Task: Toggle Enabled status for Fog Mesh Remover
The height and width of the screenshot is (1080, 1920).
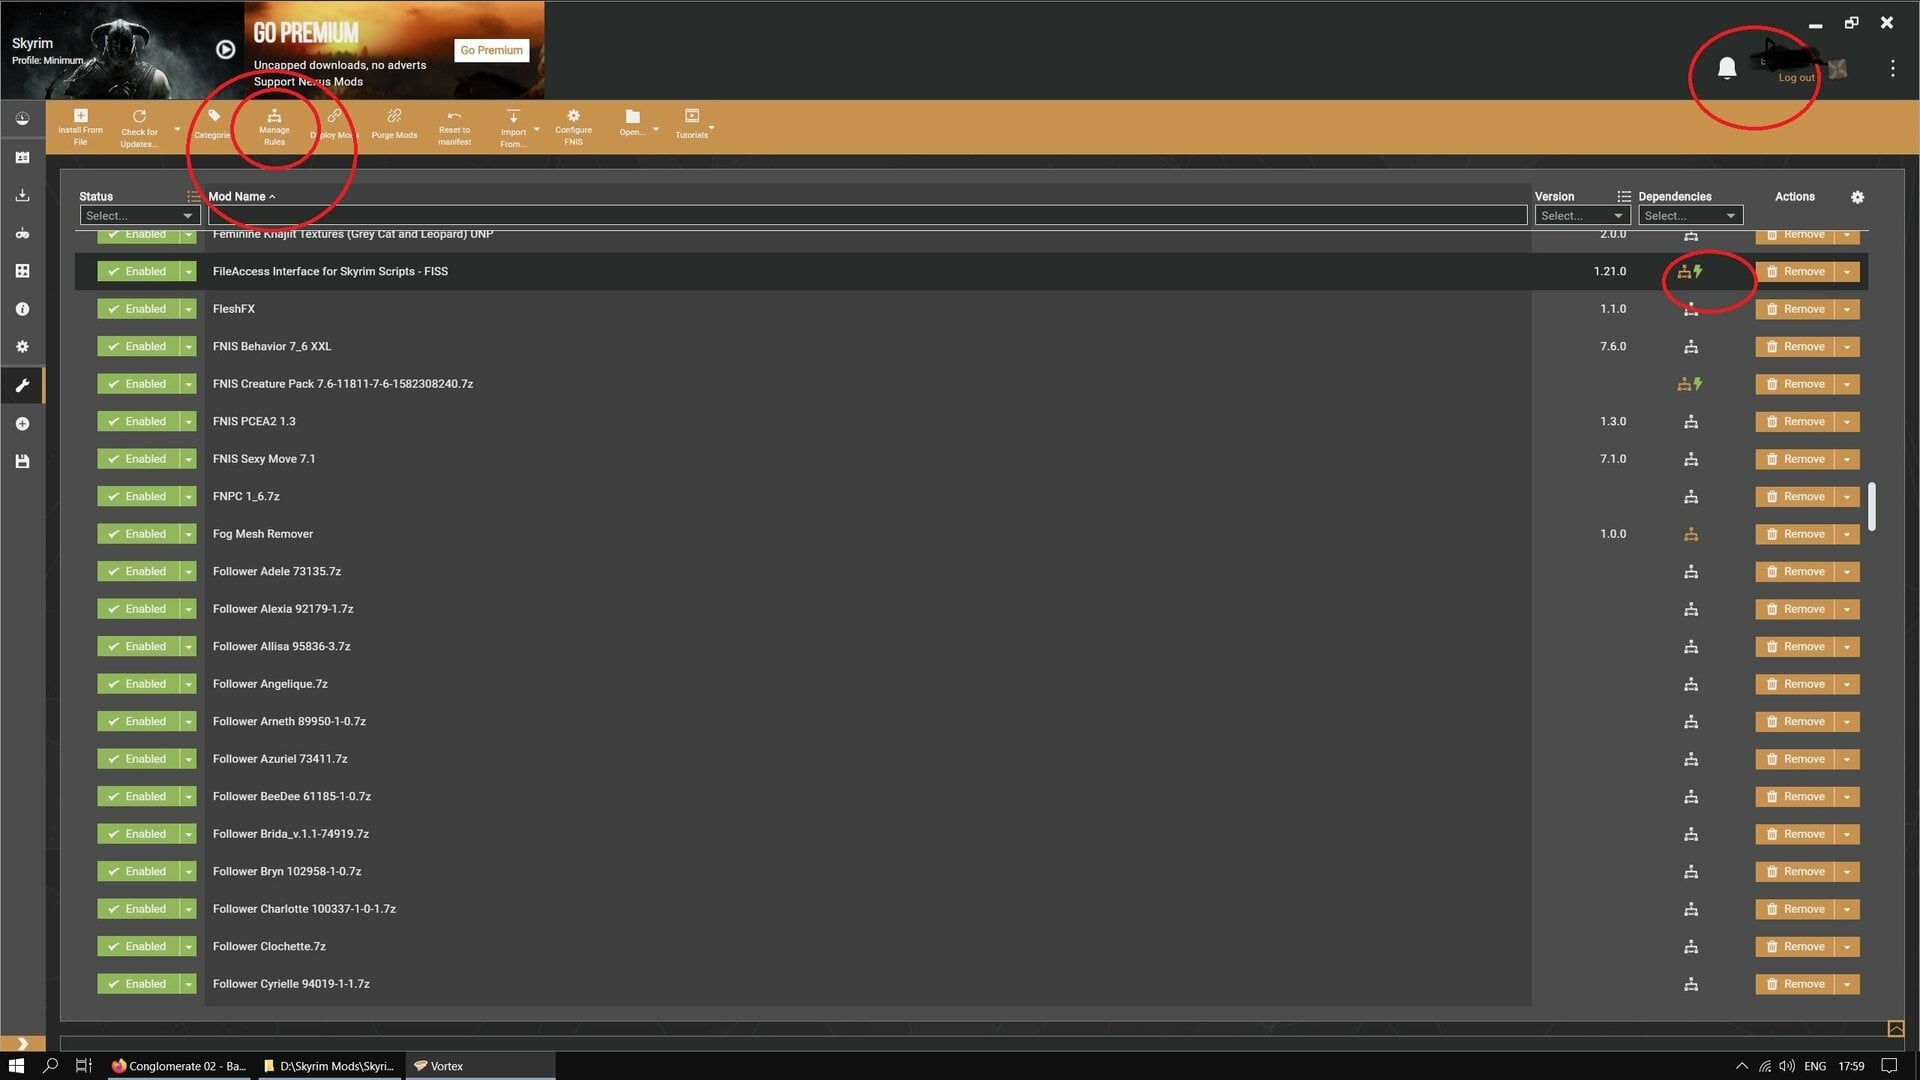Action: [x=138, y=534]
